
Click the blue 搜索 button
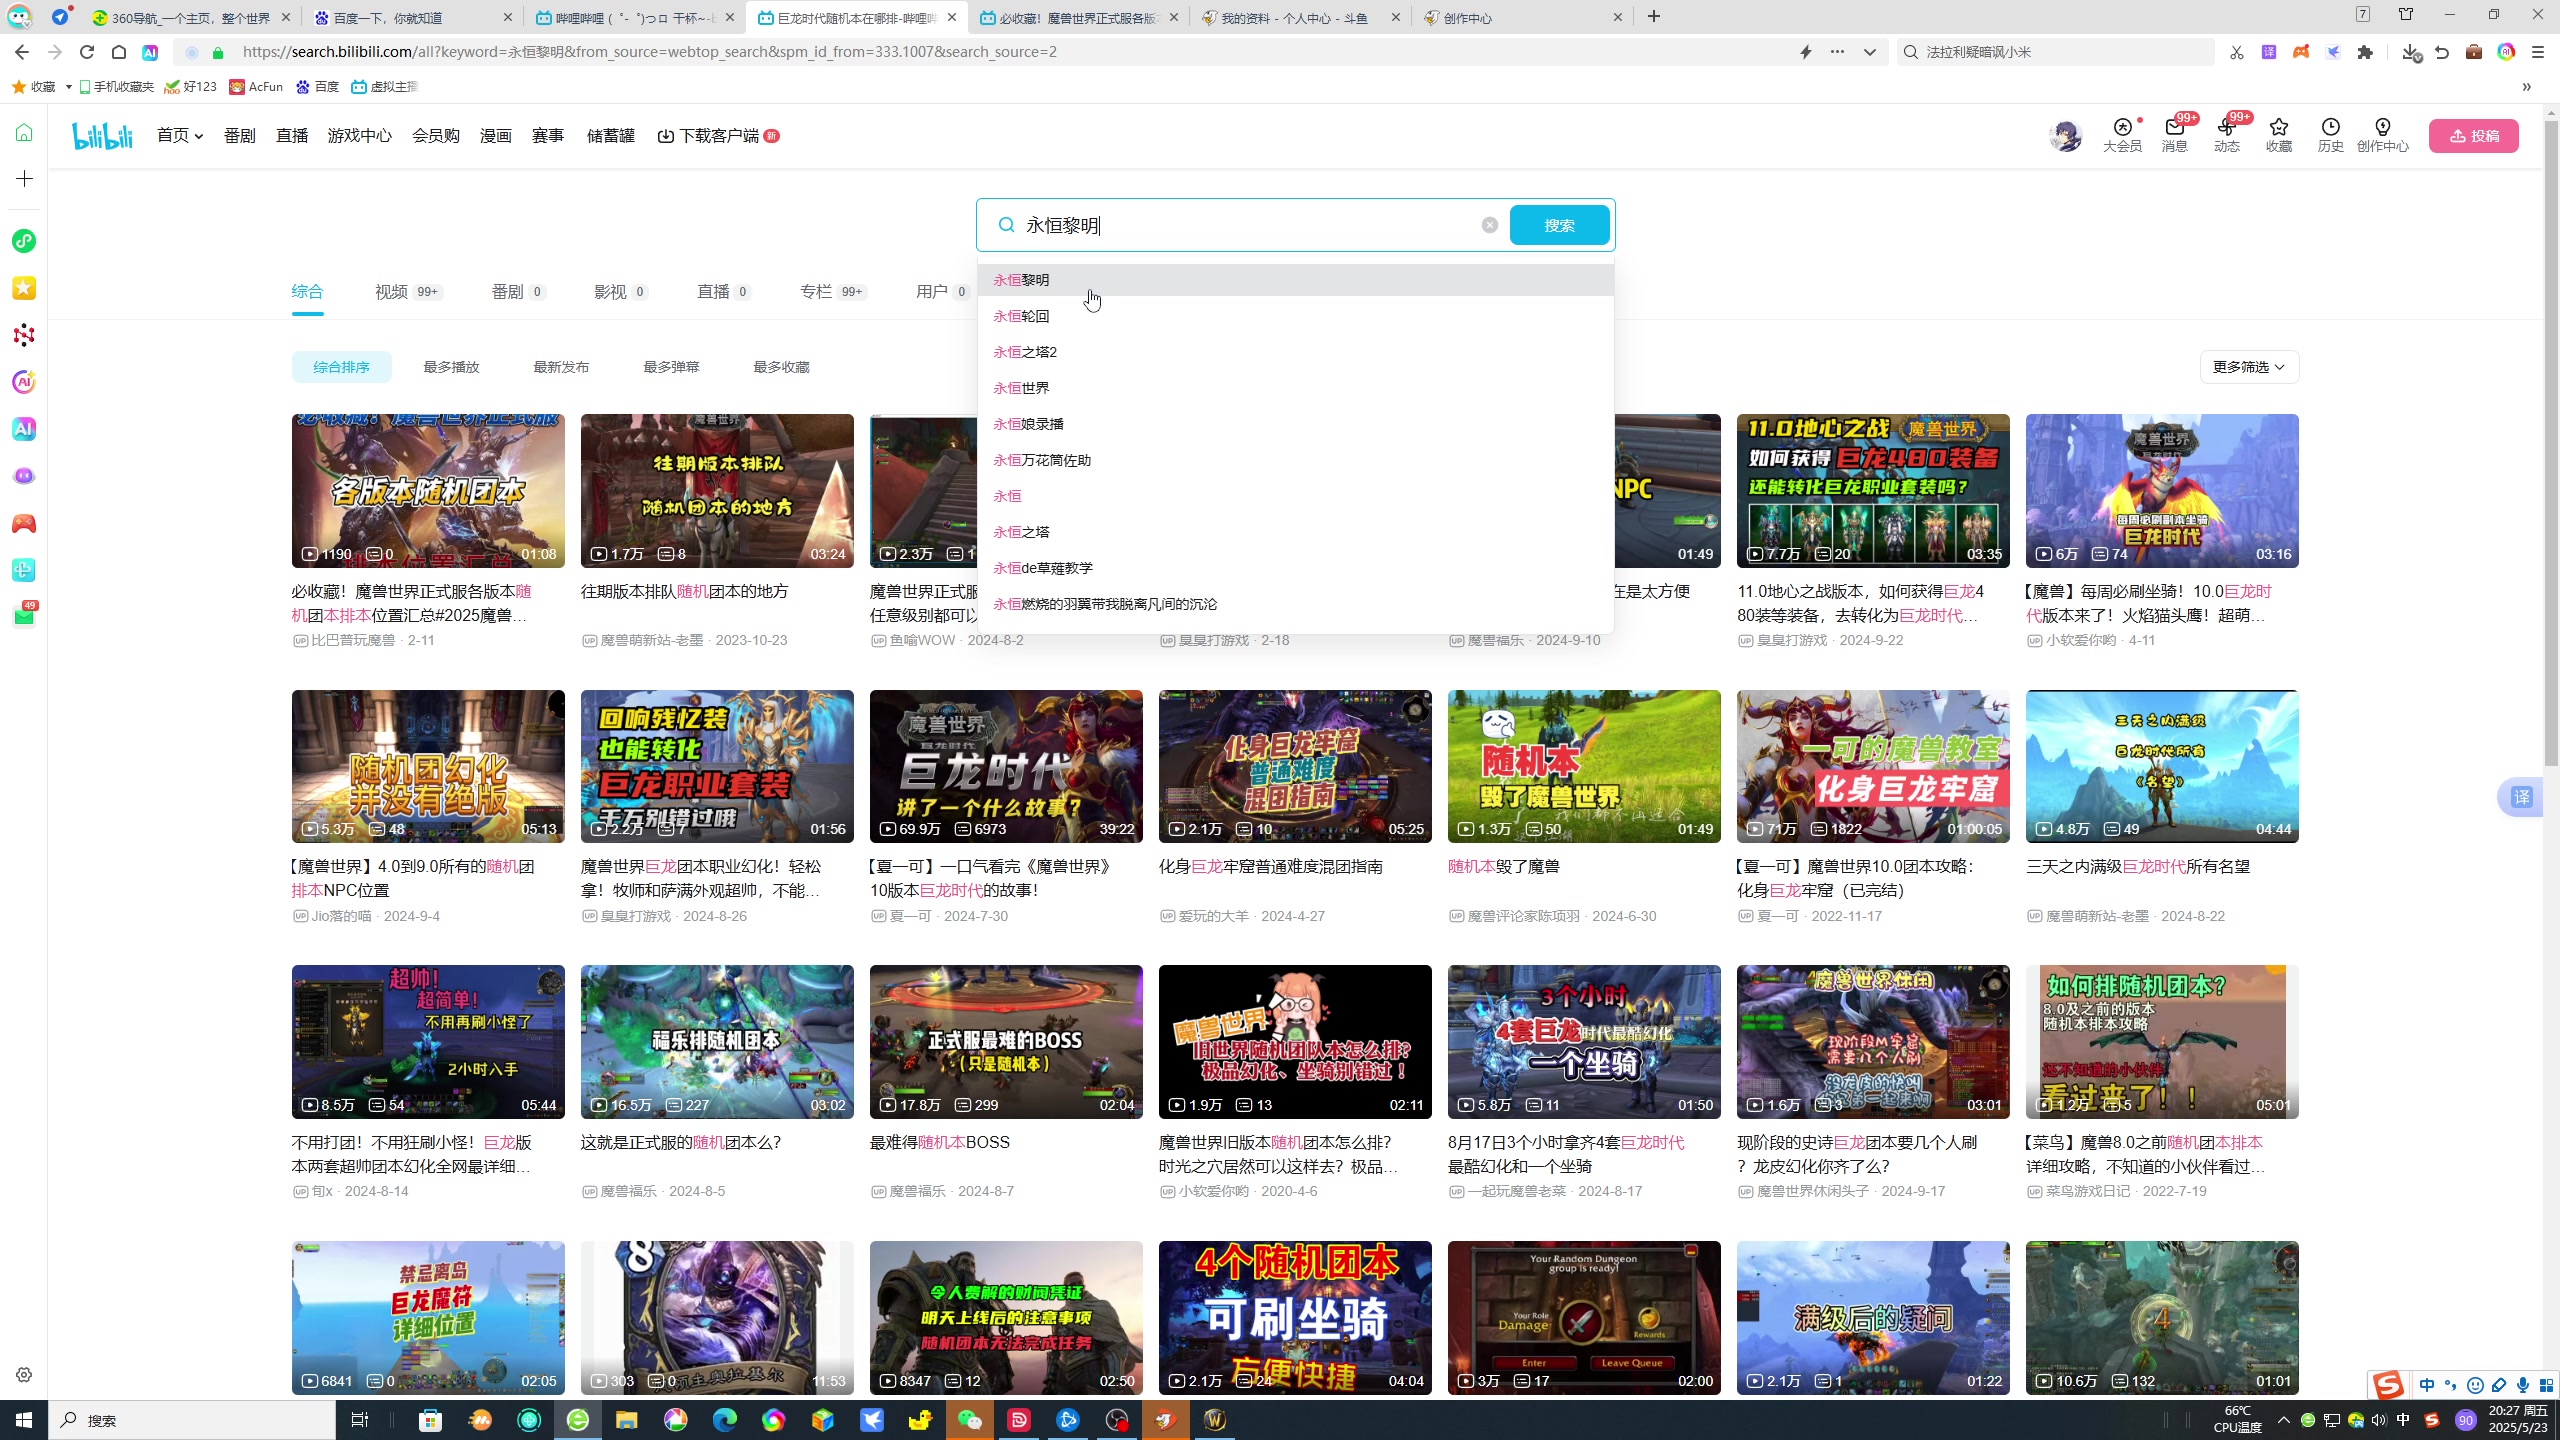(x=1559, y=225)
